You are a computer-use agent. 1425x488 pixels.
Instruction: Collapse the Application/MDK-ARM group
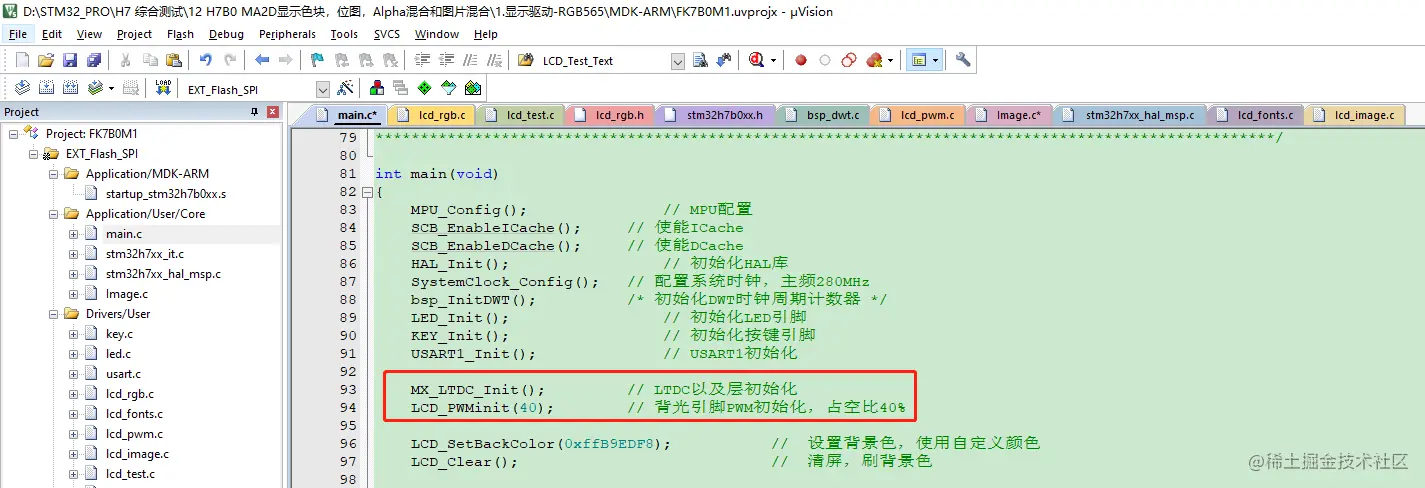(x=53, y=174)
